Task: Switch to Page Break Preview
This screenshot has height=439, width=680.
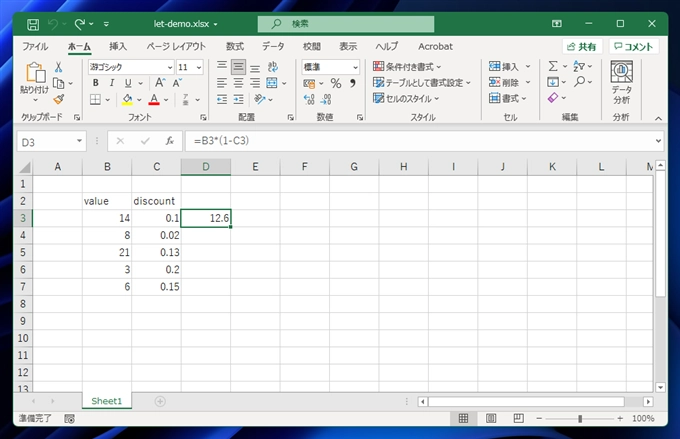Action: click(x=518, y=419)
